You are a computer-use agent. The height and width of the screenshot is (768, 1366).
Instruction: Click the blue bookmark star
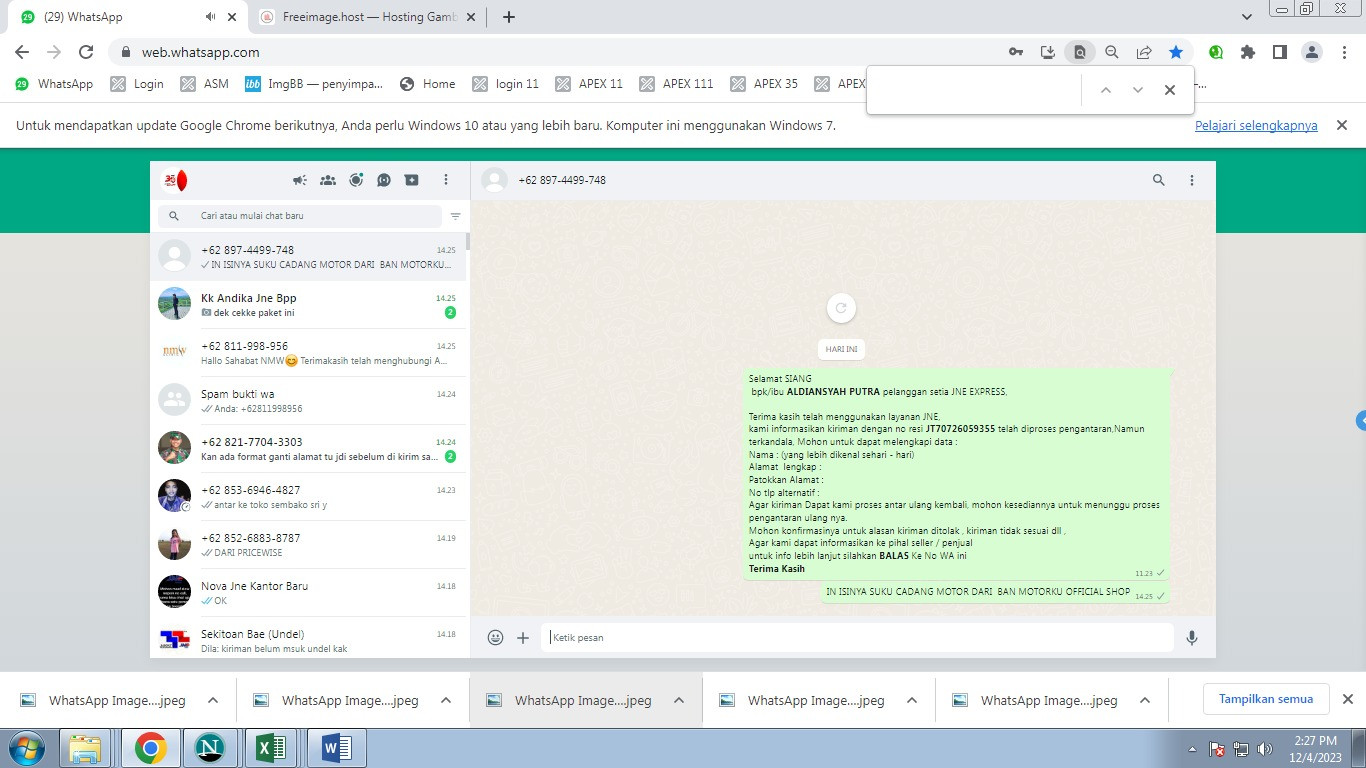coord(1176,52)
